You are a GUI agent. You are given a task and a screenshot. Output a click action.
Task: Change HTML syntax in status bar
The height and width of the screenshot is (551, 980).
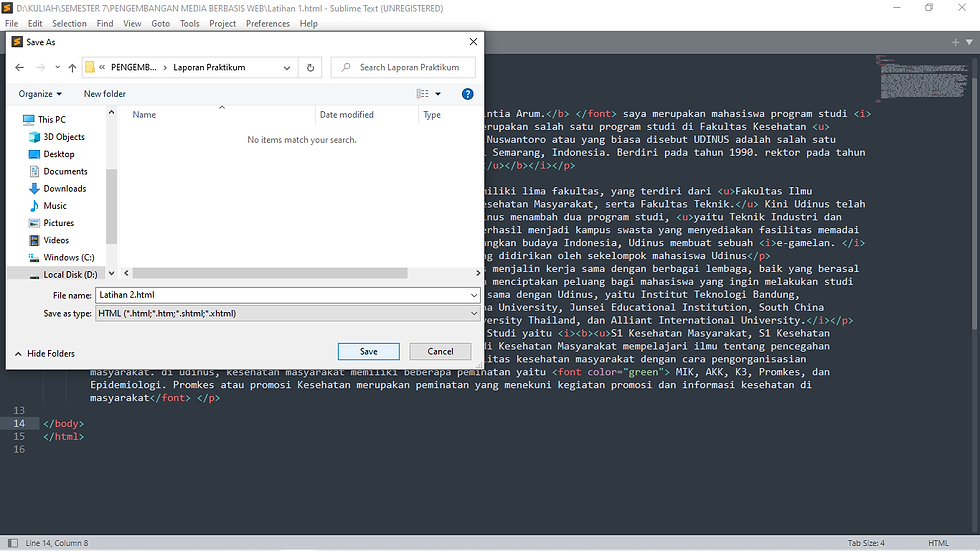[x=938, y=543]
